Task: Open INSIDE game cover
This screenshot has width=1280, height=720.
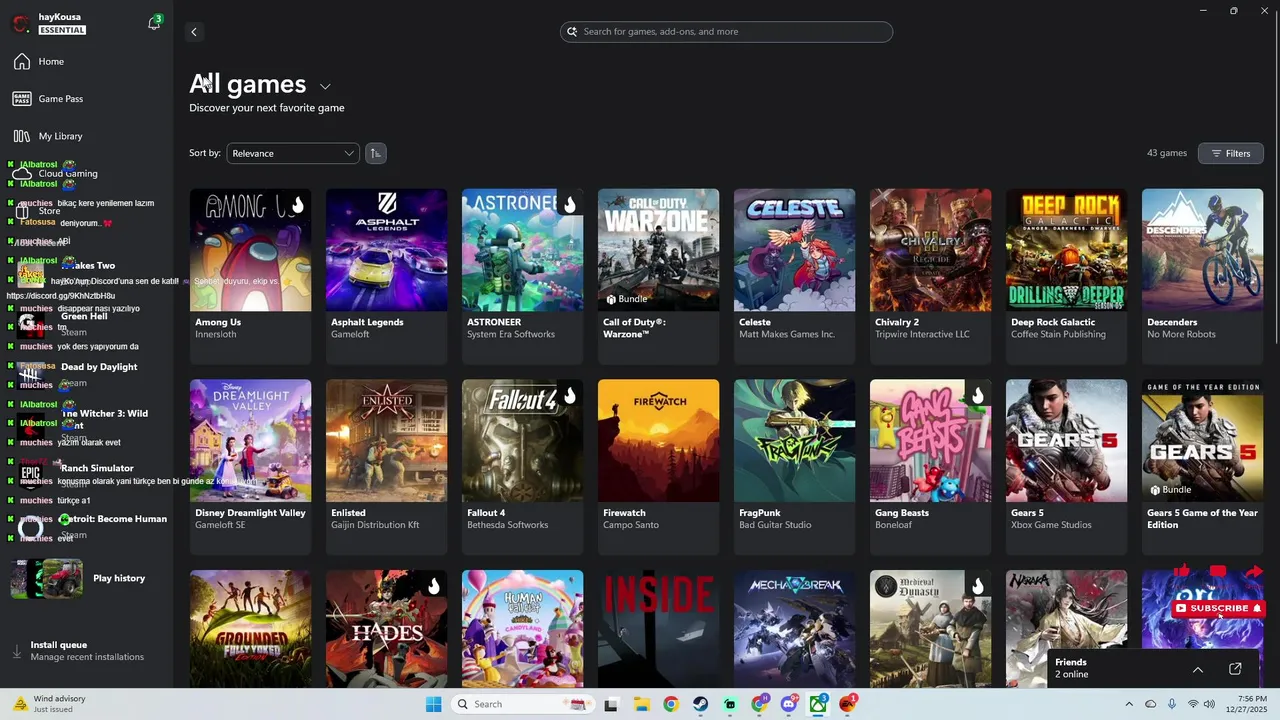Action: (x=658, y=629)
